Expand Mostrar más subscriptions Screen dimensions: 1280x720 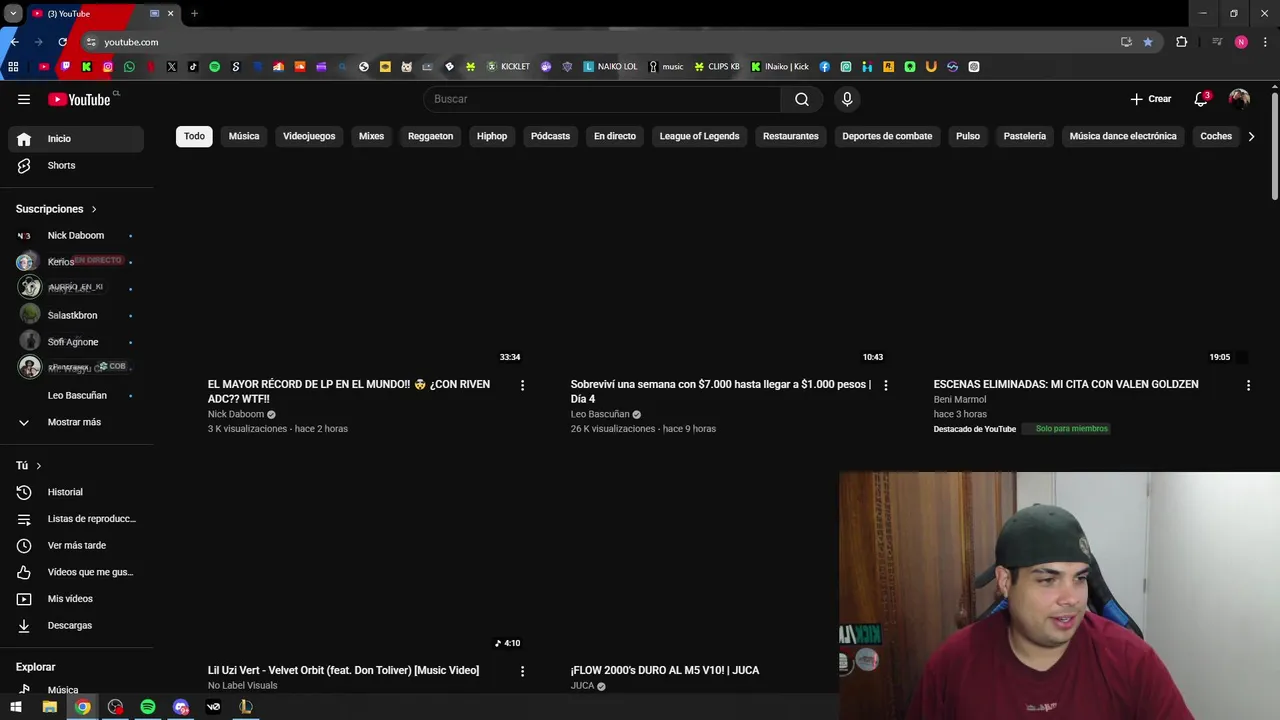[76, 422]
